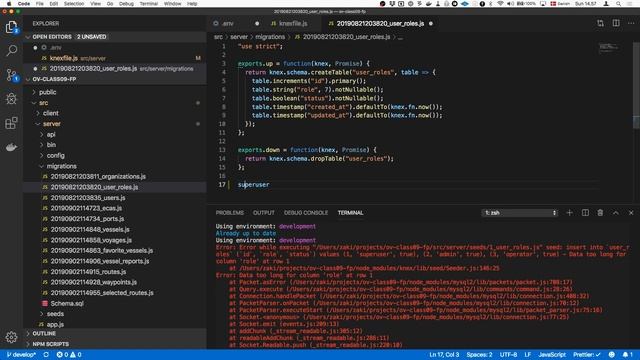Screen dimensions: 640x360
Task: Close the terminal panel
Action: (x=631, y=213)
